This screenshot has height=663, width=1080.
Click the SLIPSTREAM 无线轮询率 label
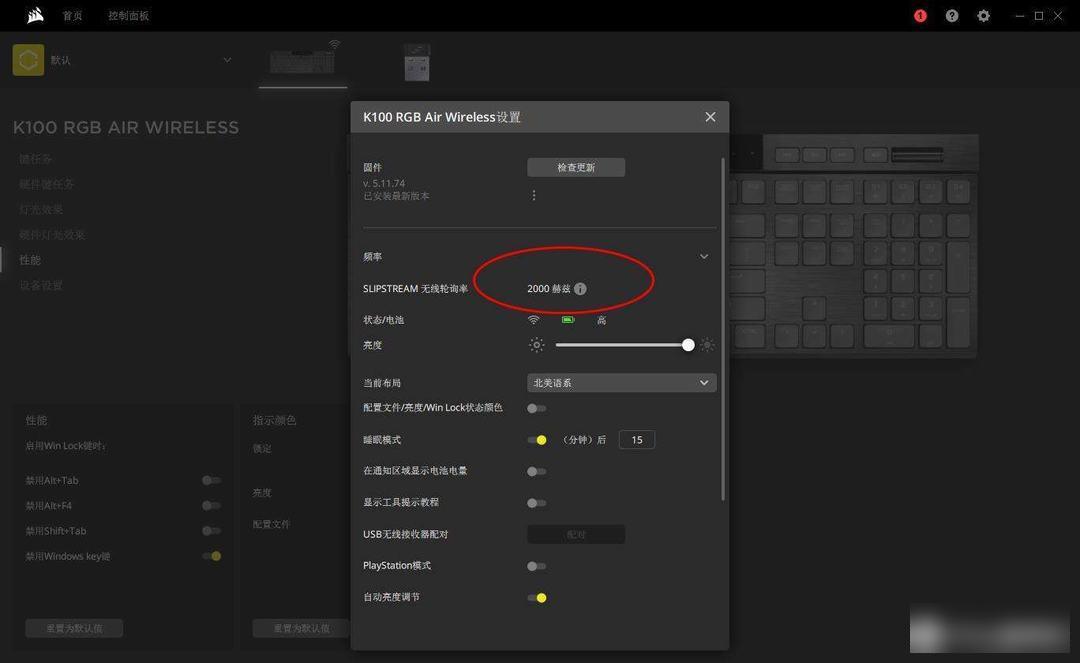pos(415,288)
